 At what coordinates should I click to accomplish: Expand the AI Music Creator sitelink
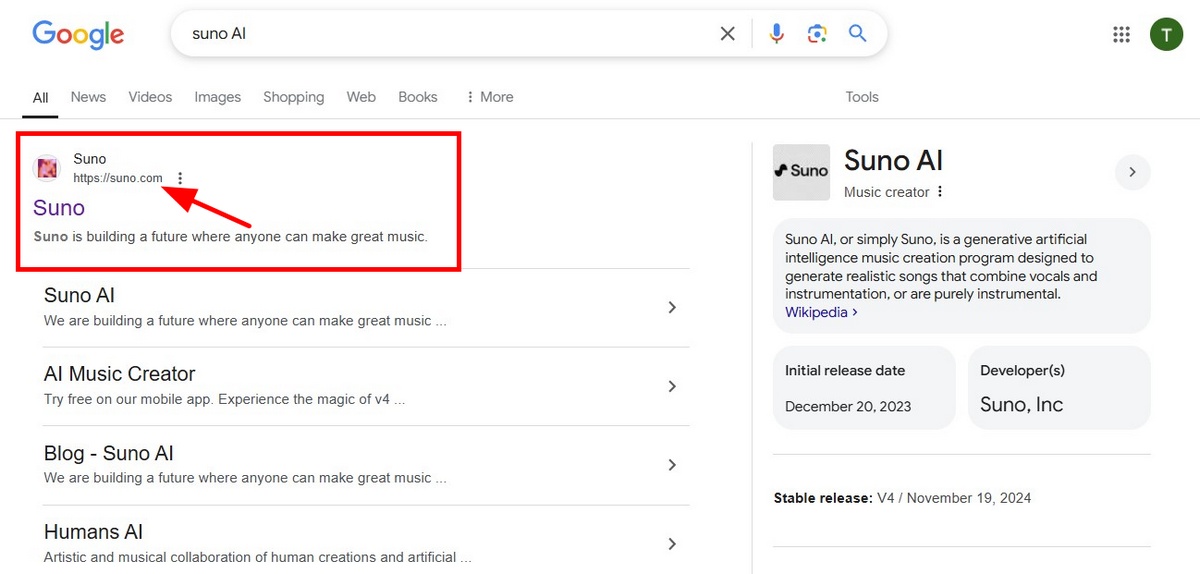tap(672, 386)
